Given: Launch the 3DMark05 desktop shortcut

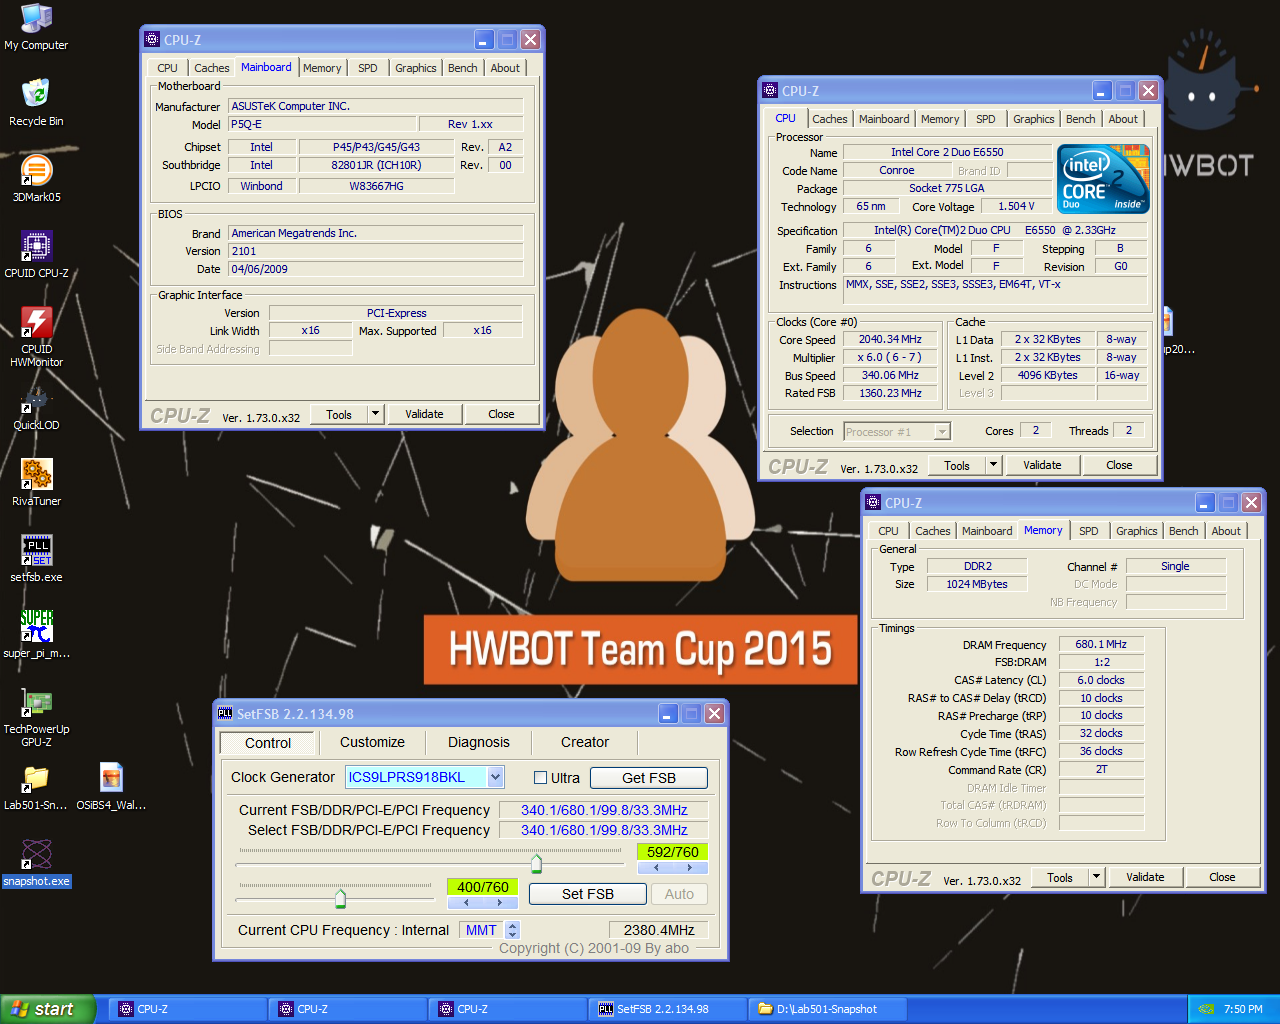Looking at the screenshot, I should [x=36, y=179].
